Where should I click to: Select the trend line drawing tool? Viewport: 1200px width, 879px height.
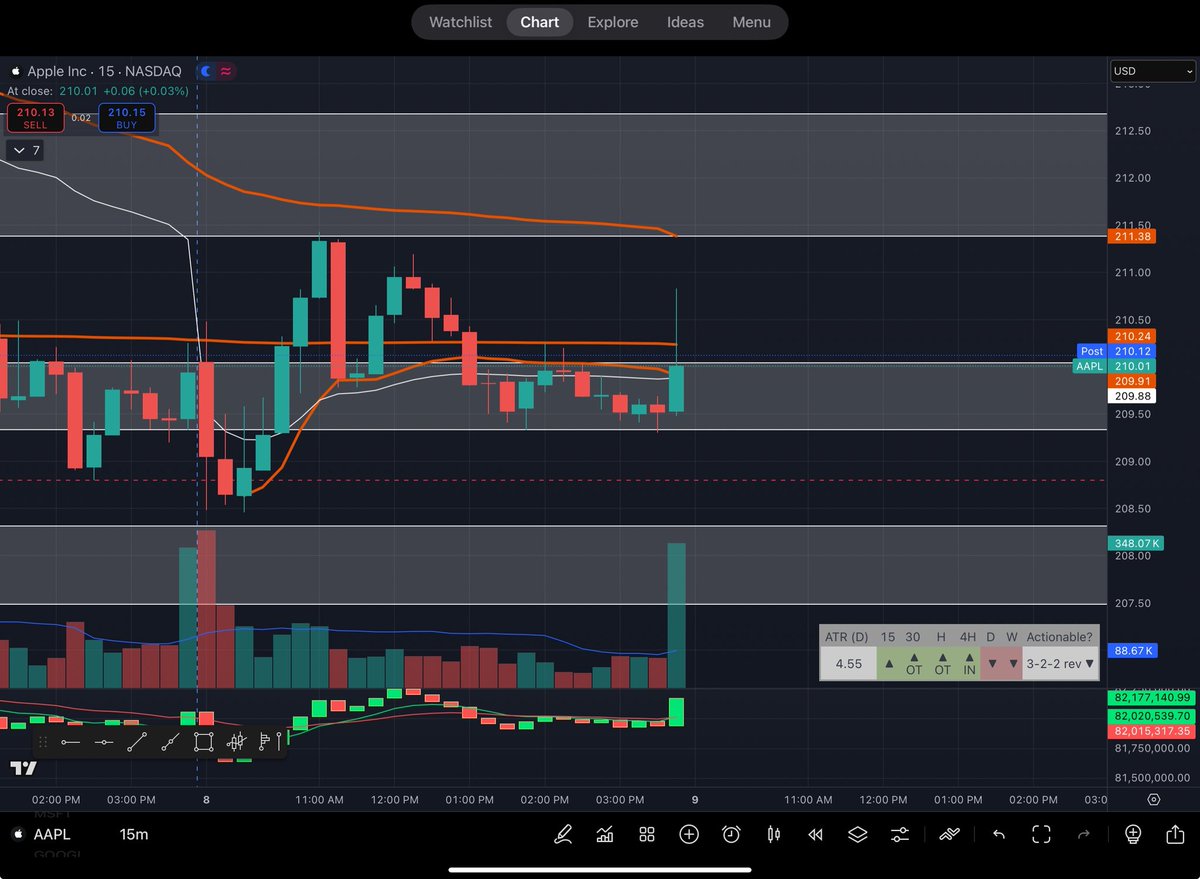tap(137, 742)
